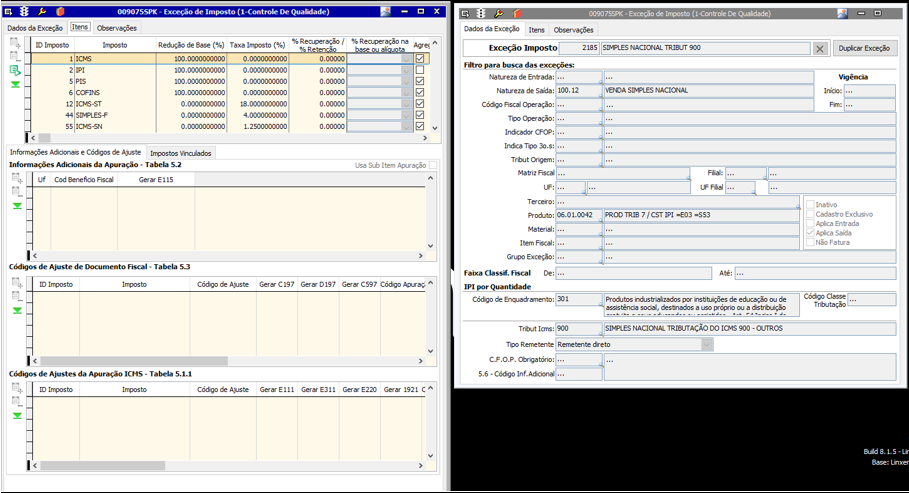
Task: Click the Duplicar Exceção button
Action: point(864,48)
